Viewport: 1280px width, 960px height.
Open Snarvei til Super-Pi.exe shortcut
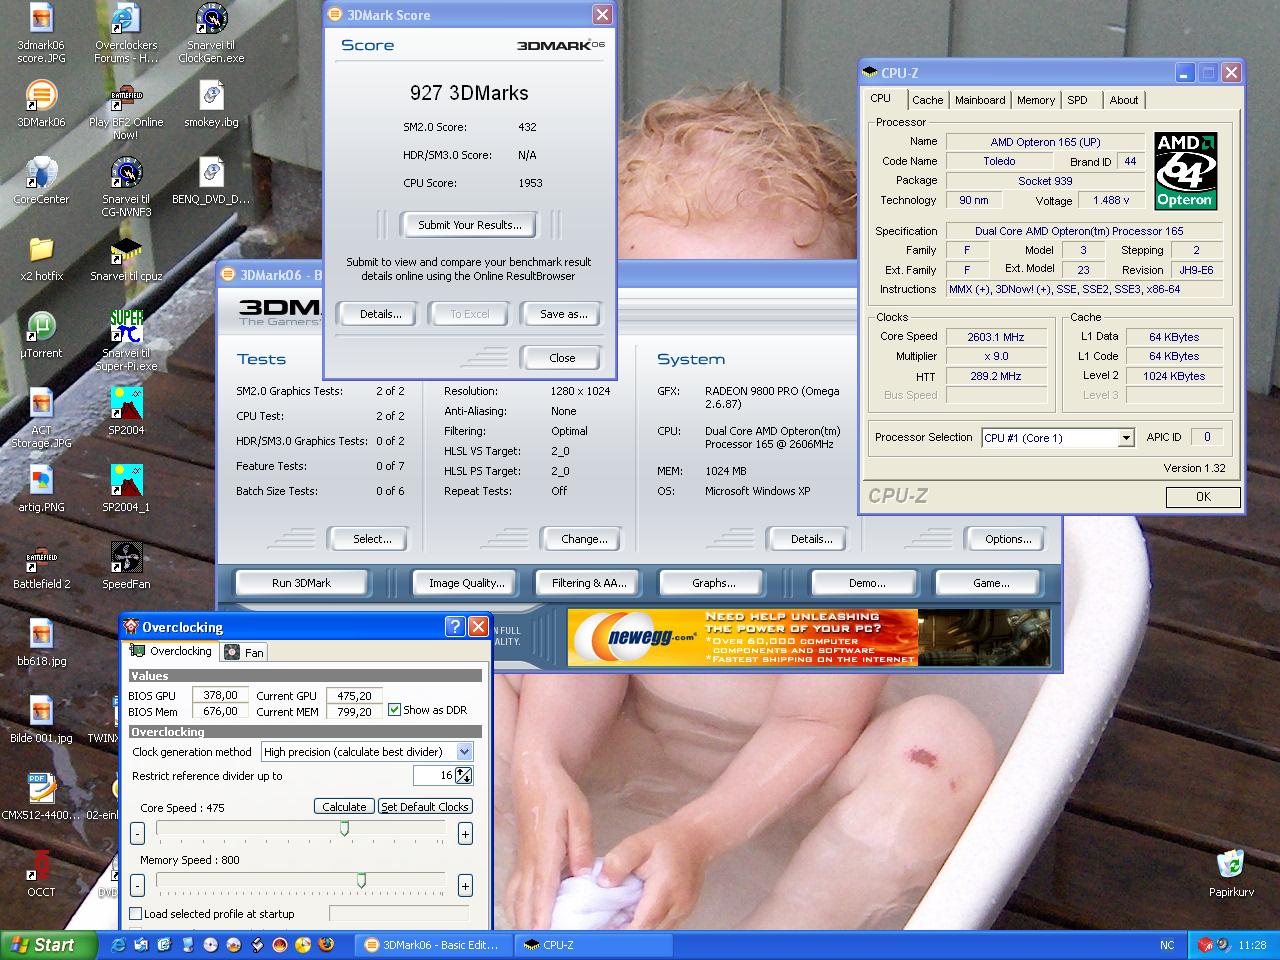pos(126,342)
